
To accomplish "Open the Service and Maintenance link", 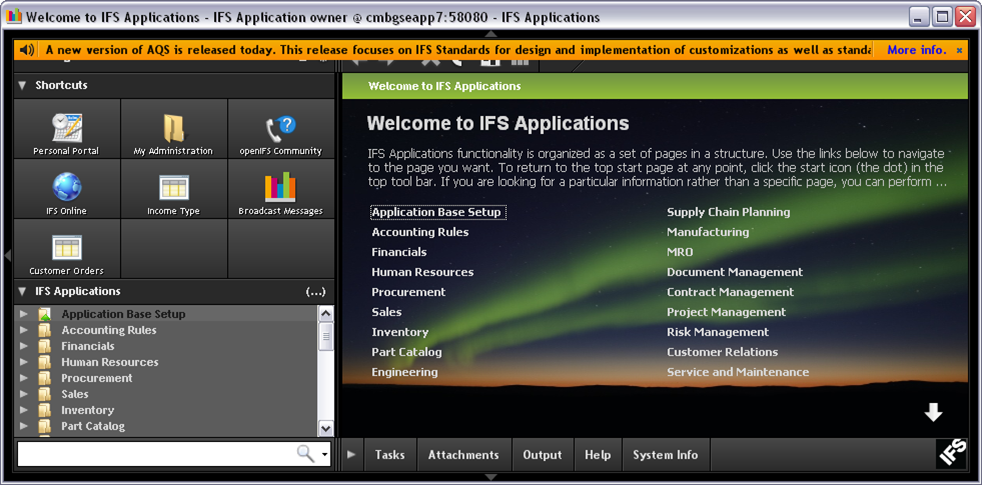I will point(738,372).
